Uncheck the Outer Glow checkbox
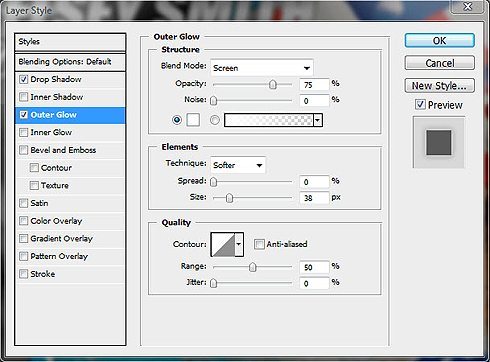 (23, 115)
